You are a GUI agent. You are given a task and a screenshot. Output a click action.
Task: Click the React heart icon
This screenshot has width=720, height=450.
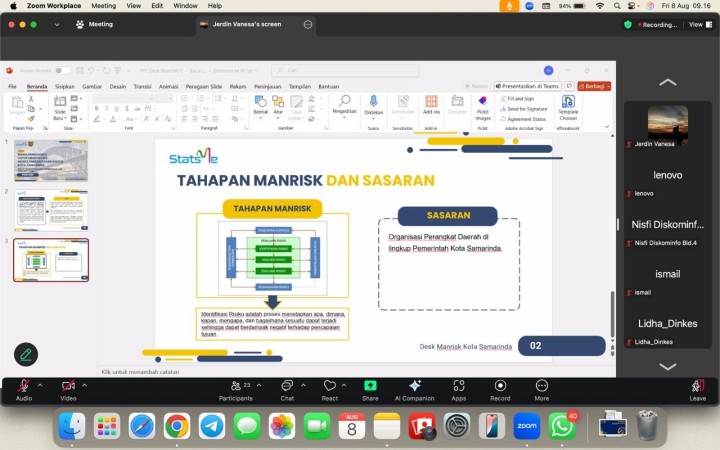[330, 386]
